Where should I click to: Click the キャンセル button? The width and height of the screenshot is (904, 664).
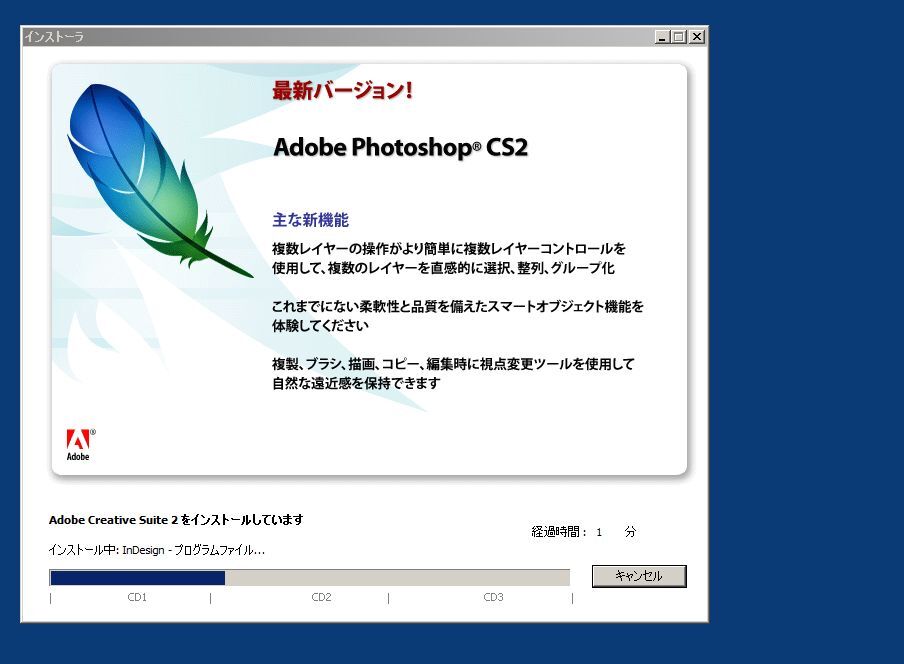click(x=639, y=576)
